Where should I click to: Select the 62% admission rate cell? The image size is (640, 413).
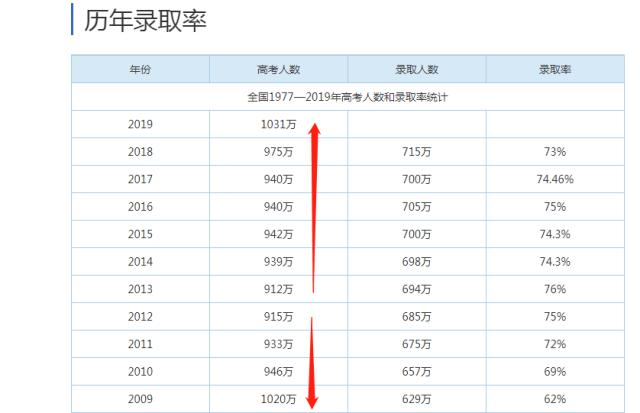coord(555,399)
